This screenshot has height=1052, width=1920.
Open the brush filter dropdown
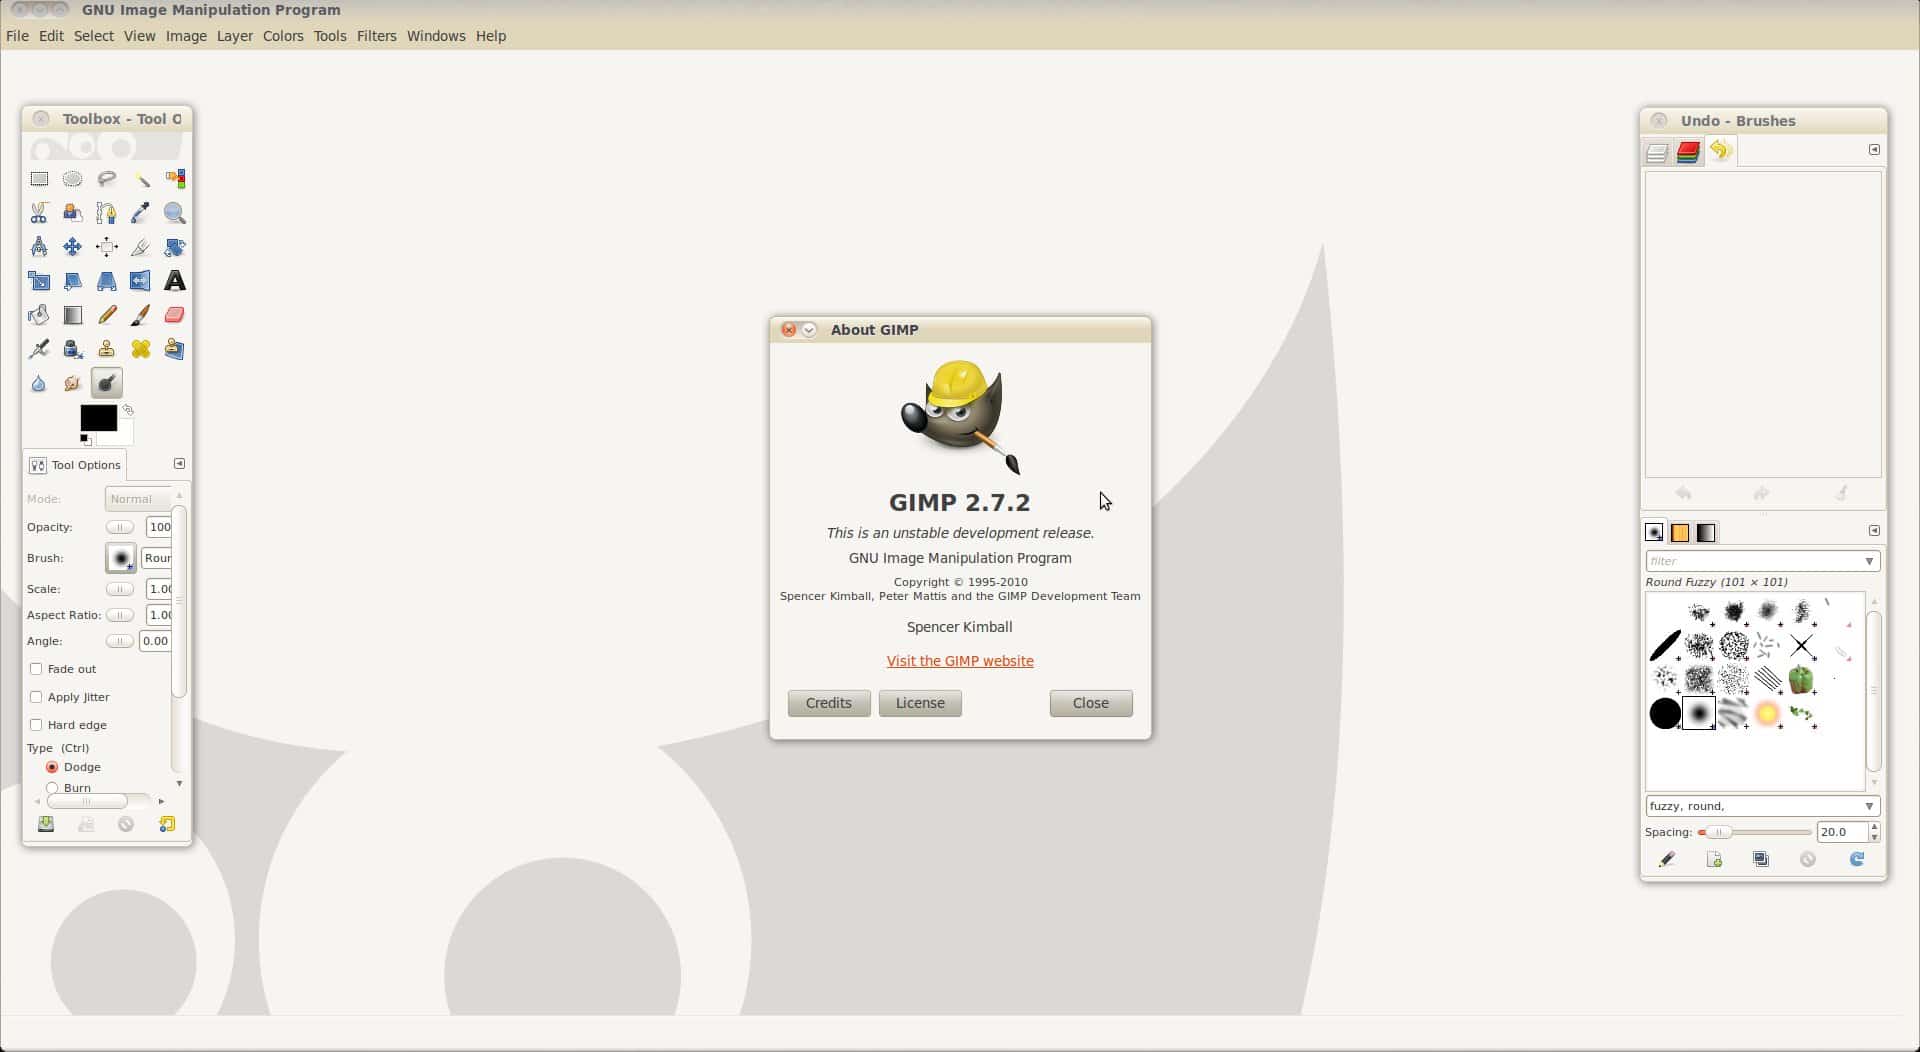[1868, 562]
